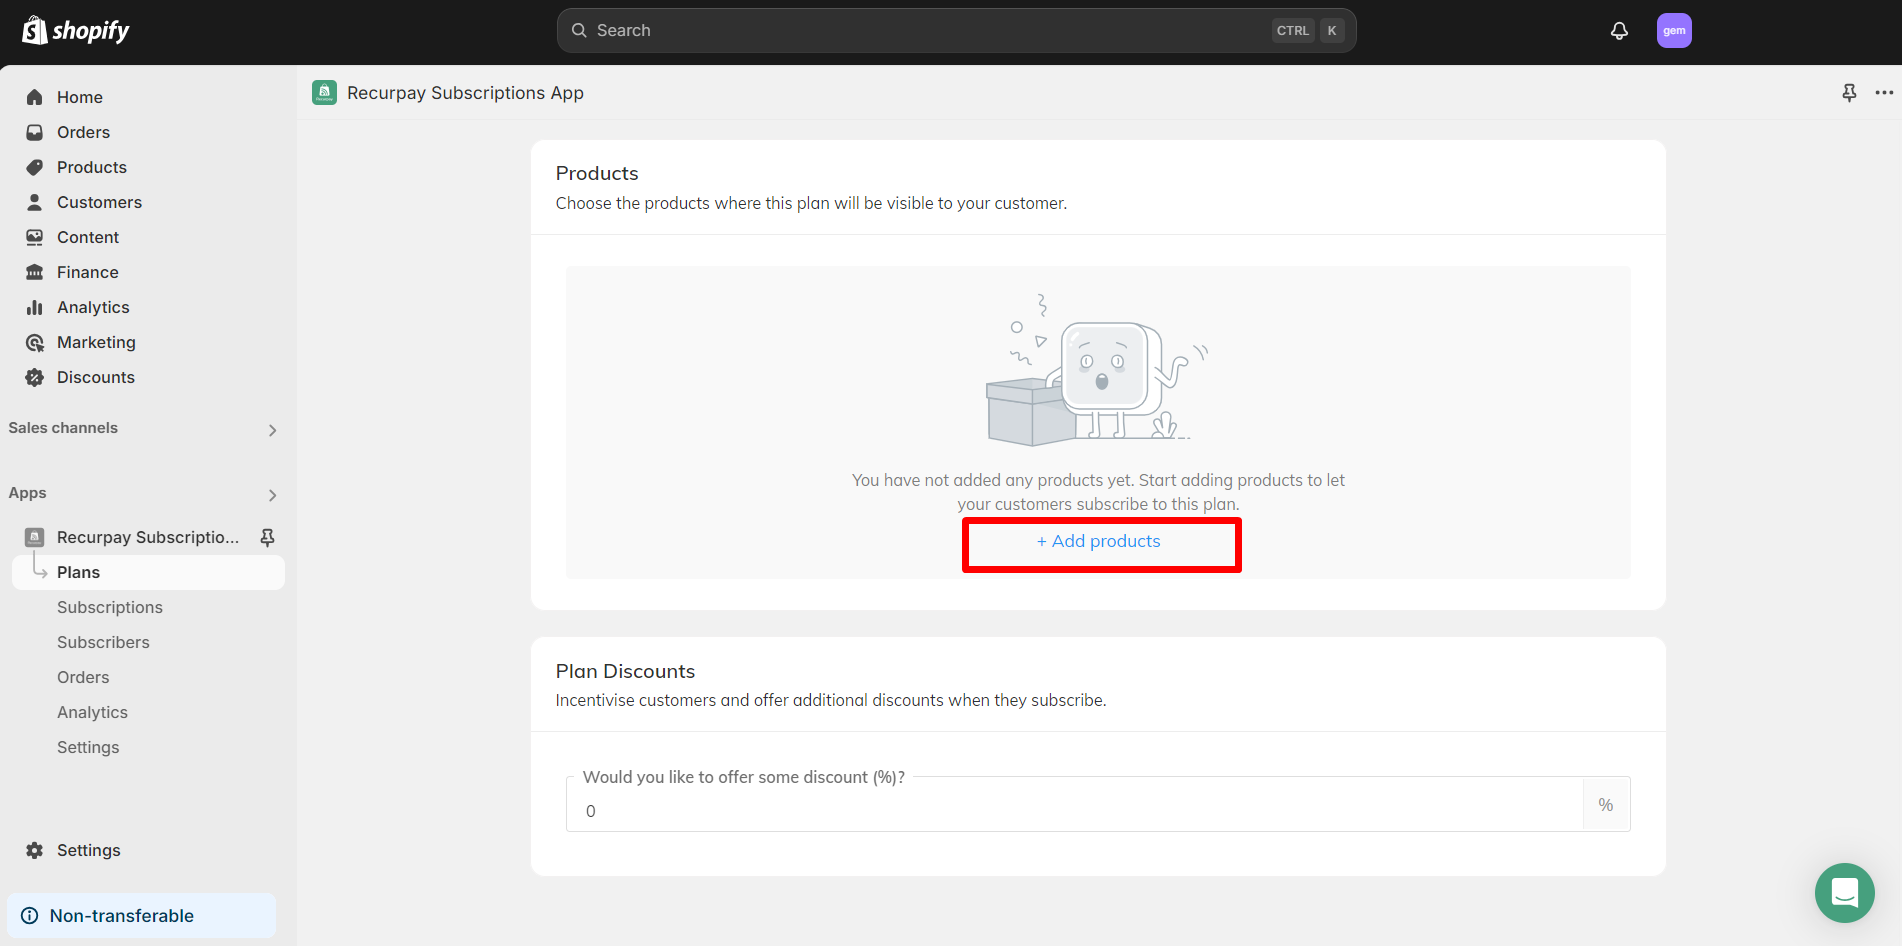Image resolution: width=1902 pixels, height=946 pixels.
Task: Open the Discounts page
Action: click(x=95, y=377)
